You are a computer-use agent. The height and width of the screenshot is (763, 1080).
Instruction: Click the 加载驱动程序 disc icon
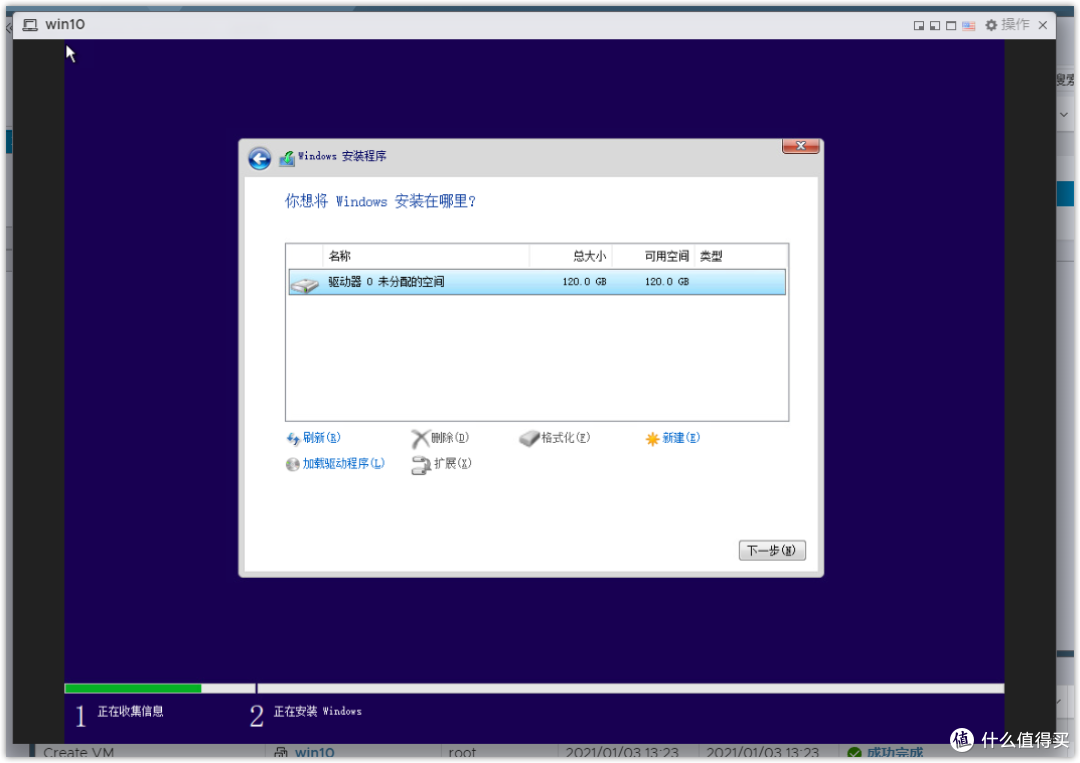(293, 464)
